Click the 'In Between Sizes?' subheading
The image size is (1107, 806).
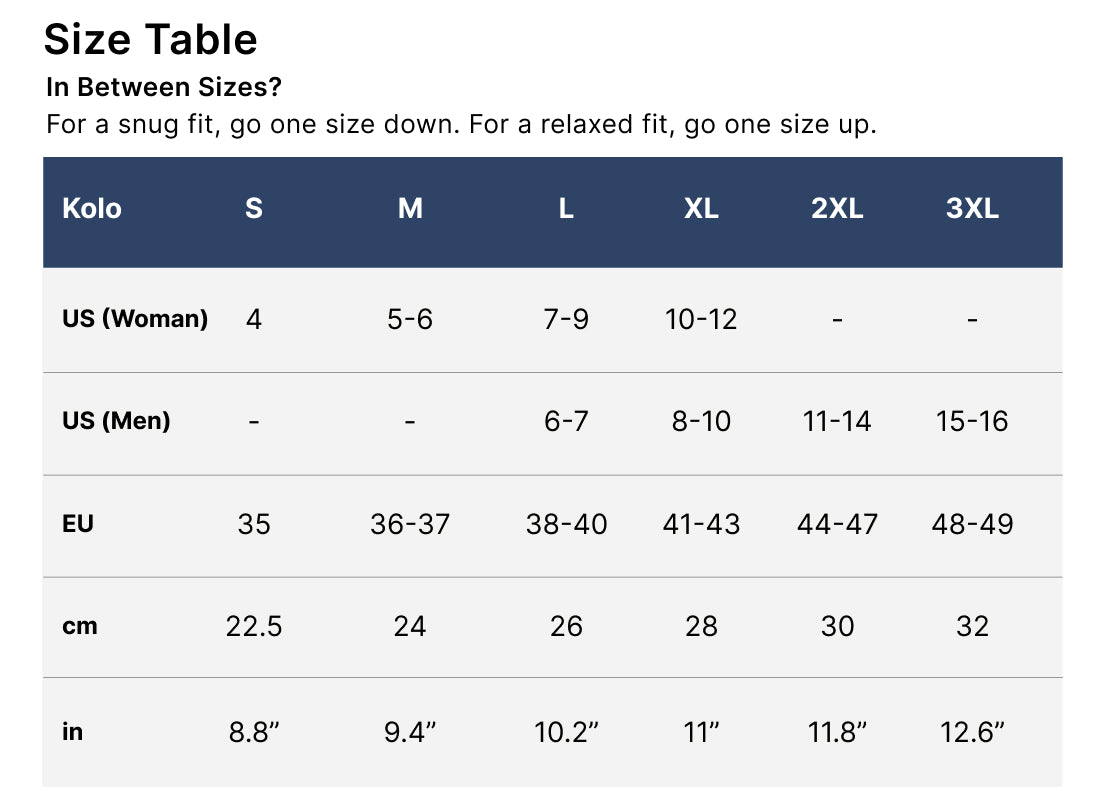click(164, 87)
